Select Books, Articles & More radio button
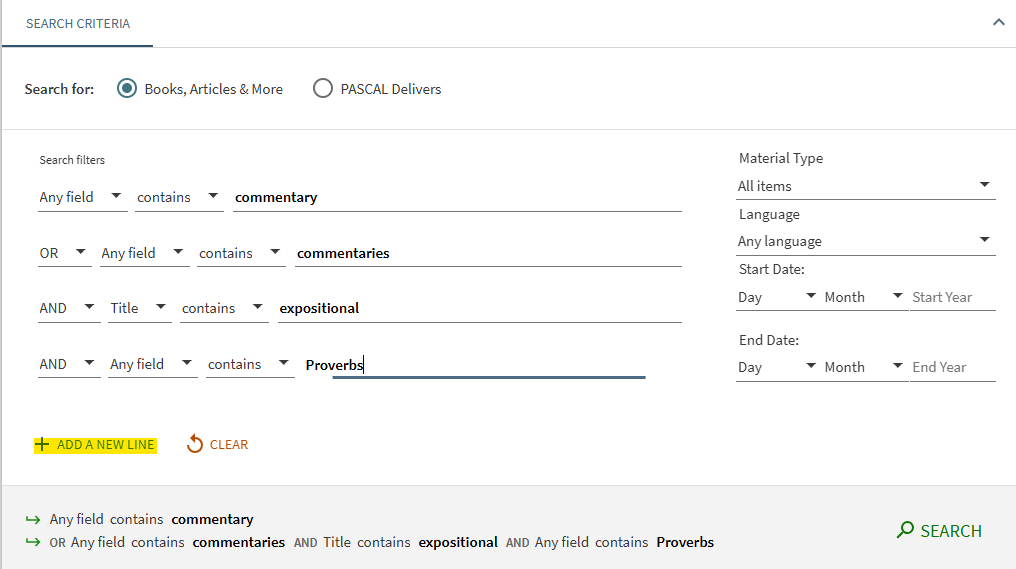 pos(127,89)
